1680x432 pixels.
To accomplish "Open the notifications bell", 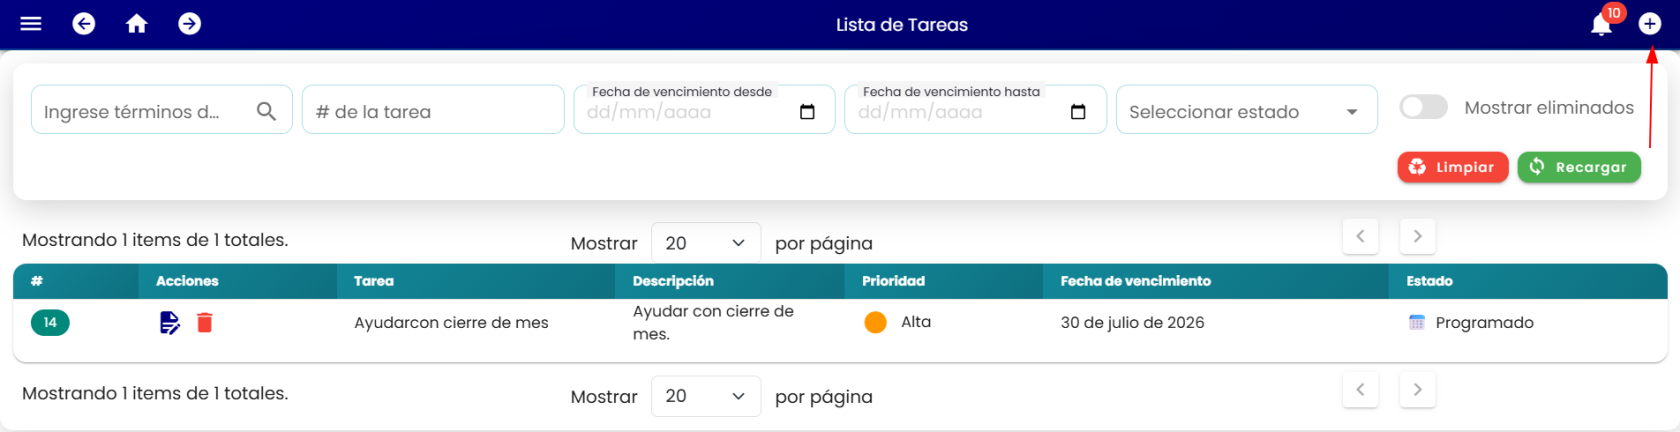I will pos(1602,24).
